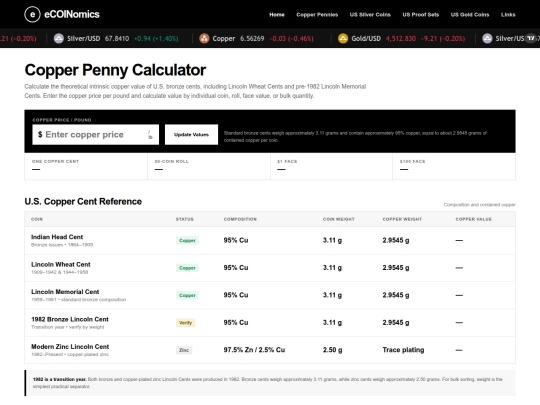The height and width of the screenshot is (405, 540).
Task: Select the 1982 Bronze Lincoln Cent row name
Action: pos(70,319)
